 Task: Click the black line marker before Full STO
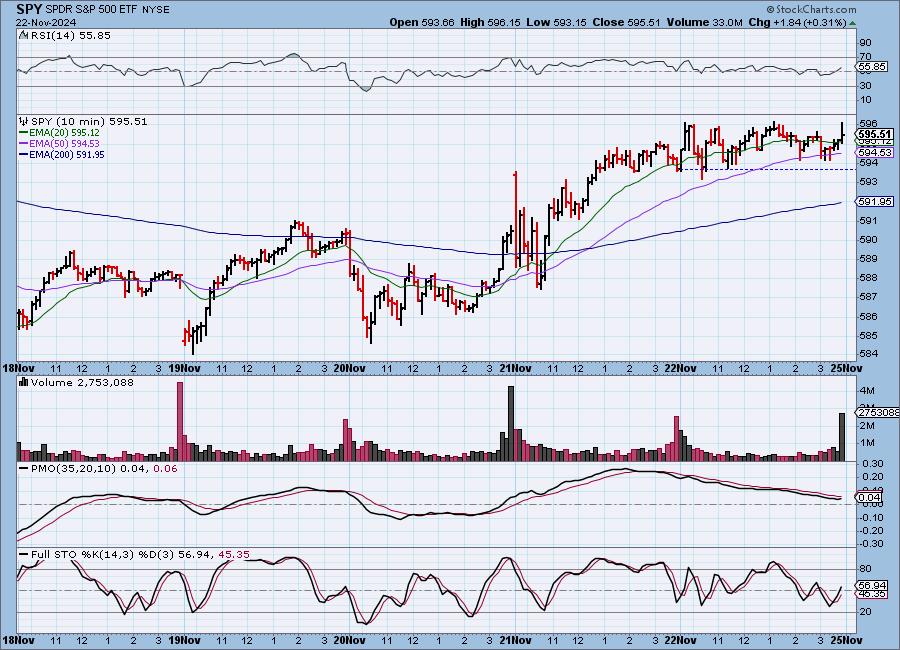coord(24,555)
